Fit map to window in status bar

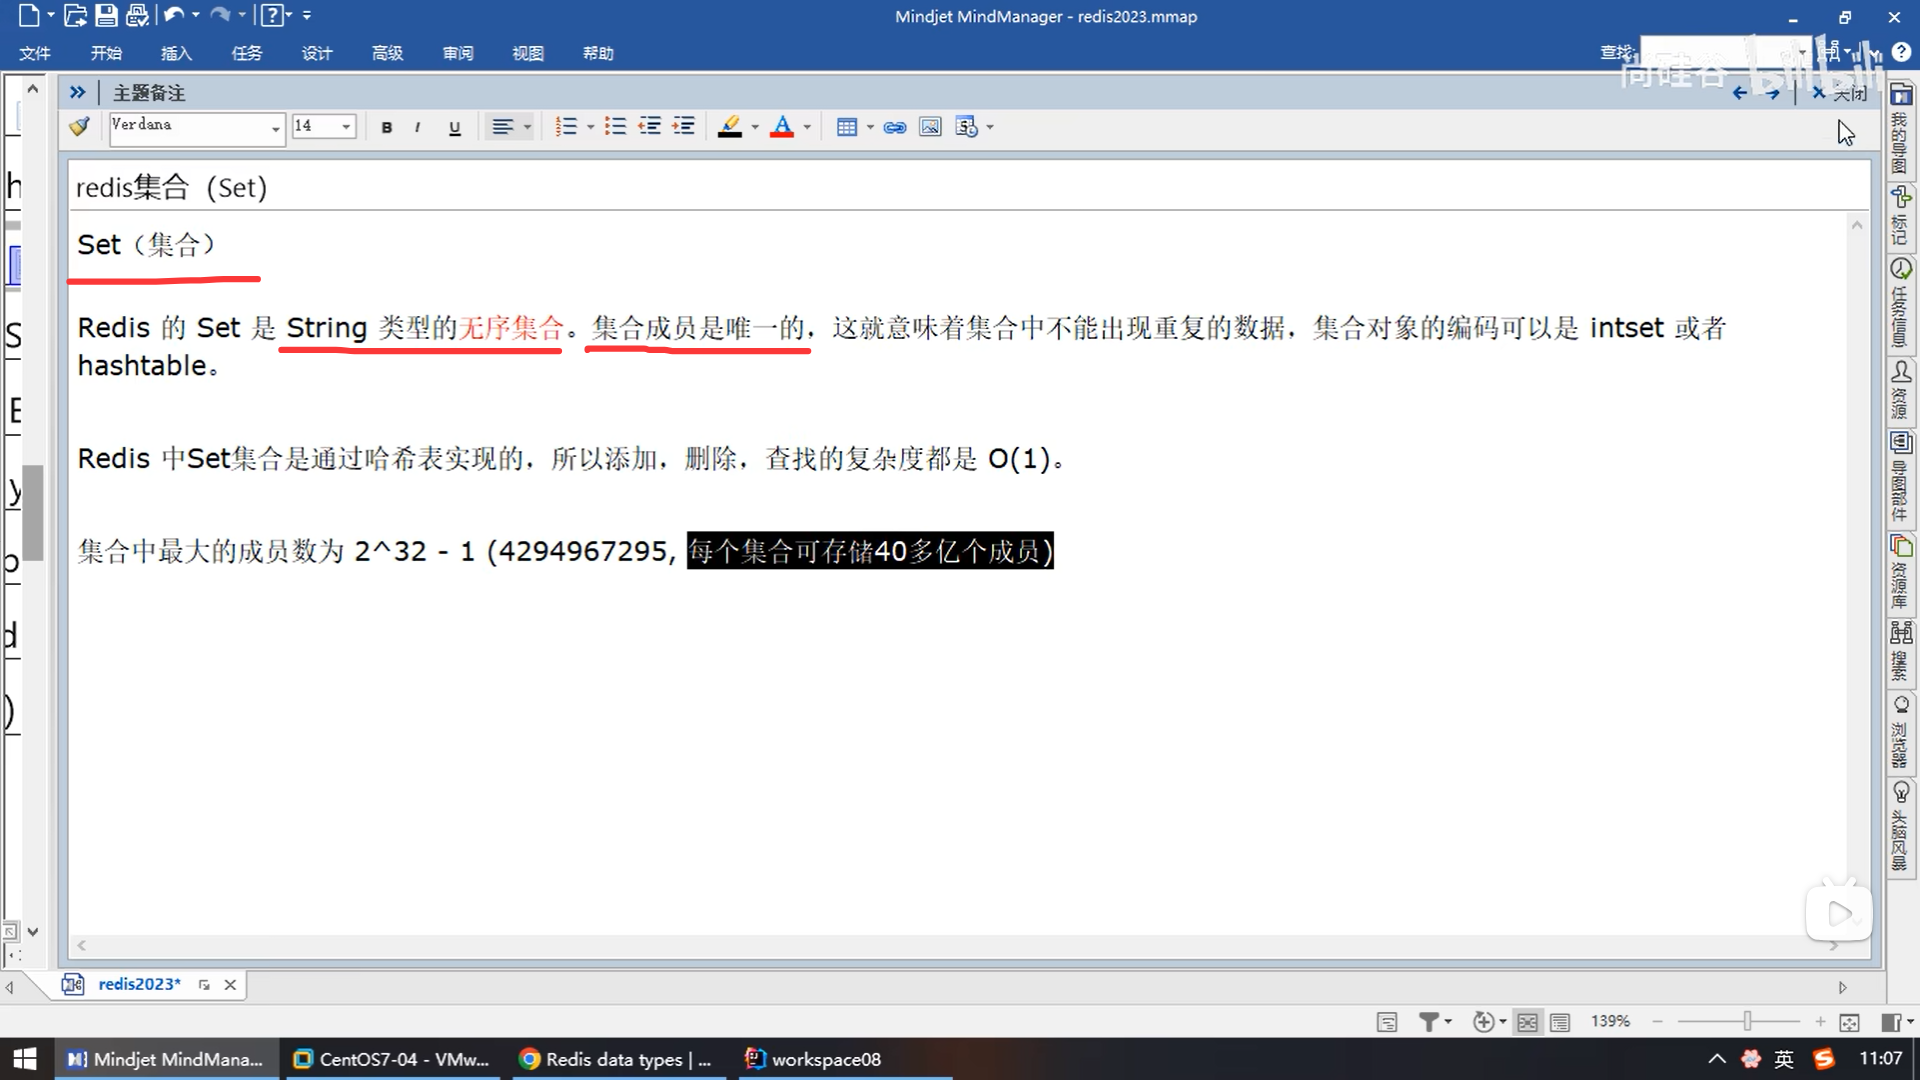(1849, 1021)
